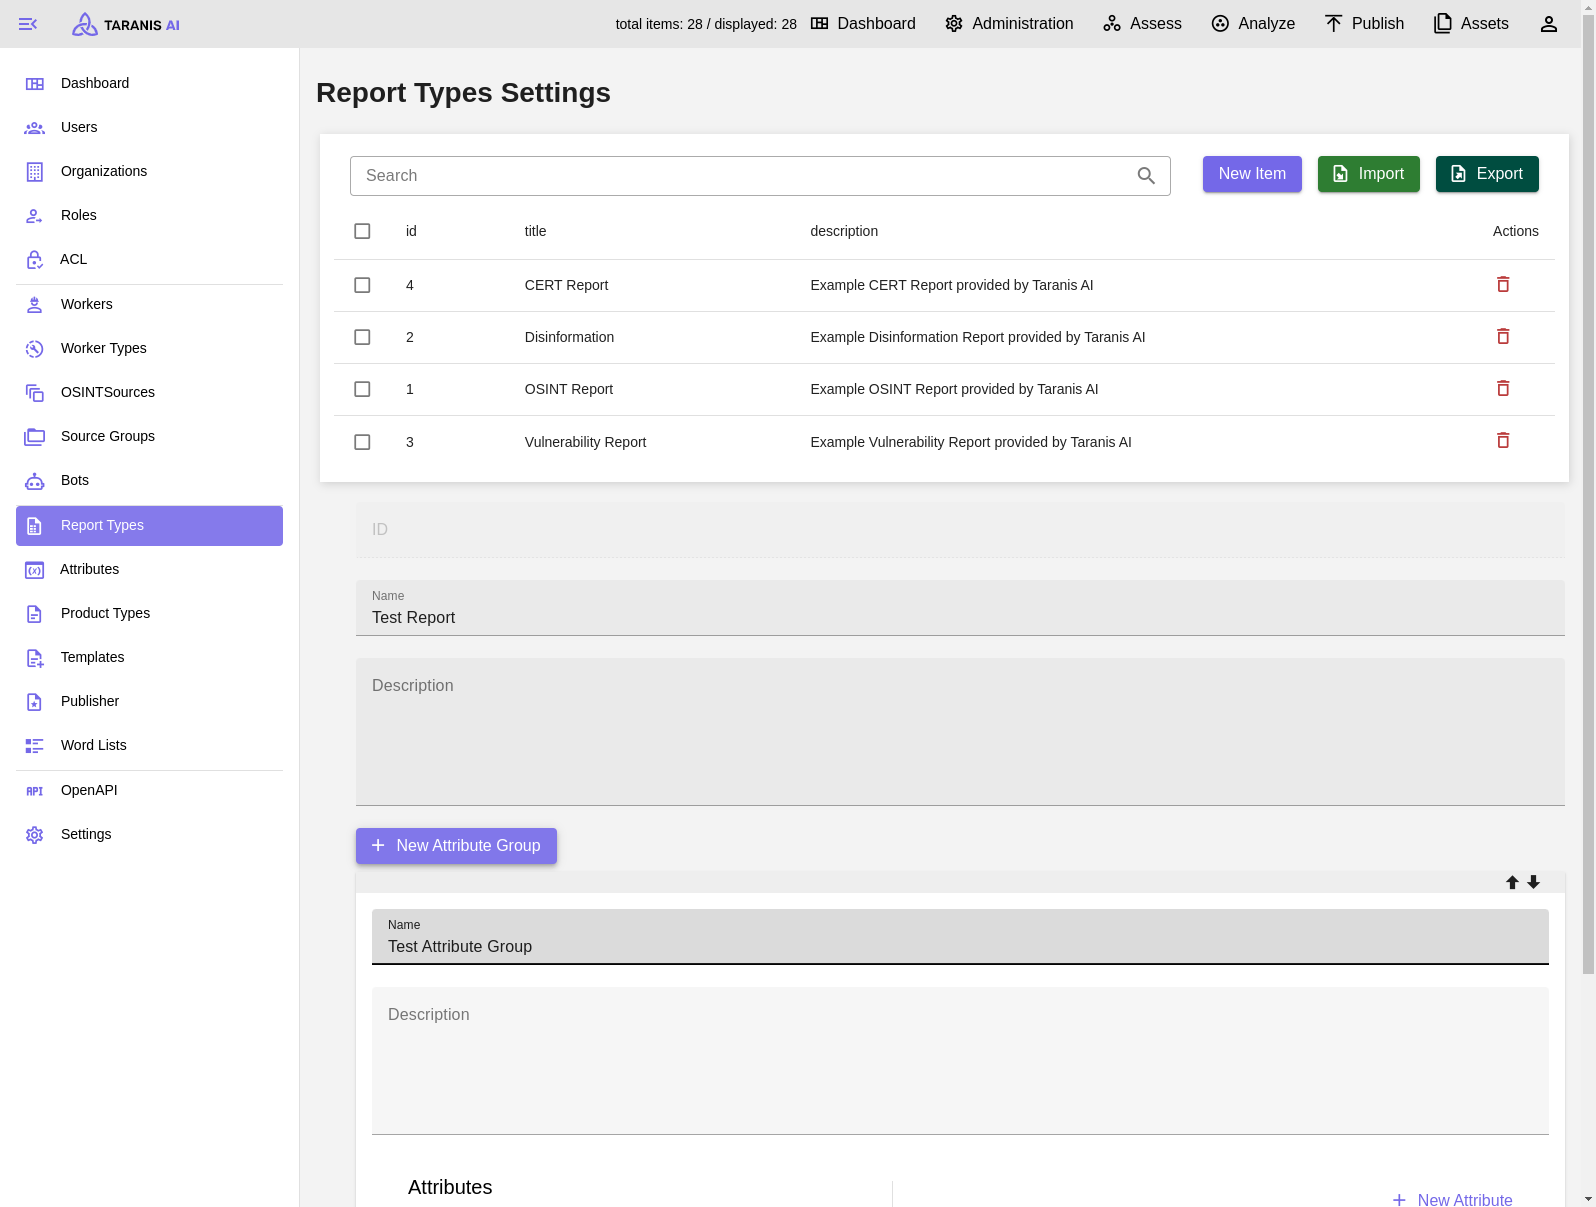Open Publisher in the sidebar
Viewport: 1596px width, 1207px height.
pos(149,702)
